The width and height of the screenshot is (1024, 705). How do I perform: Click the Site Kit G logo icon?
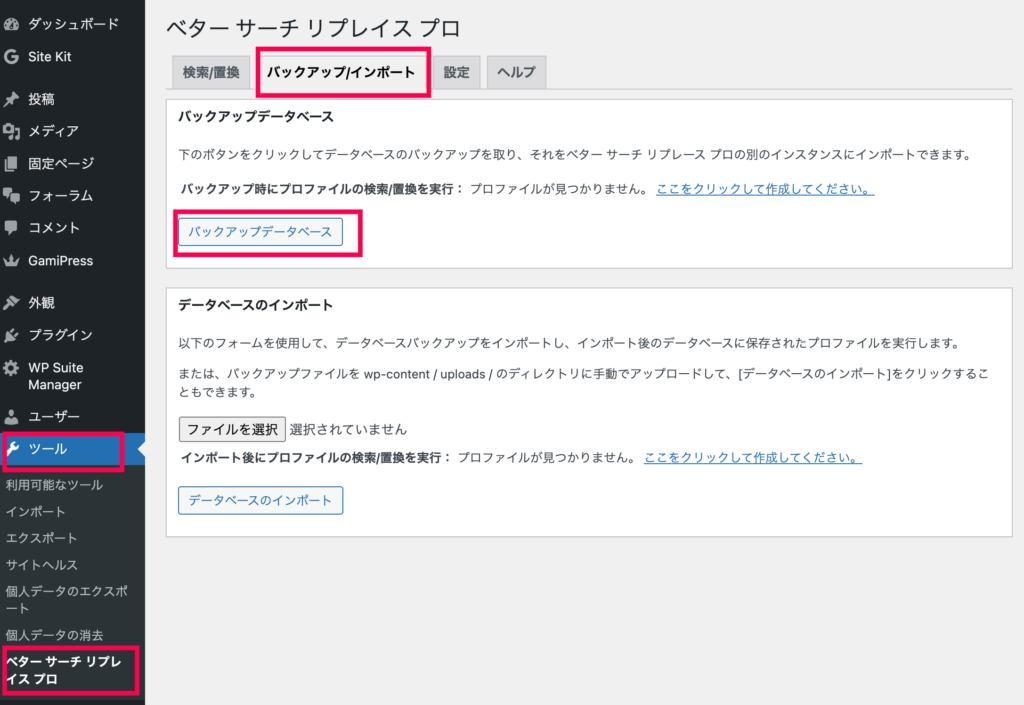11,57
